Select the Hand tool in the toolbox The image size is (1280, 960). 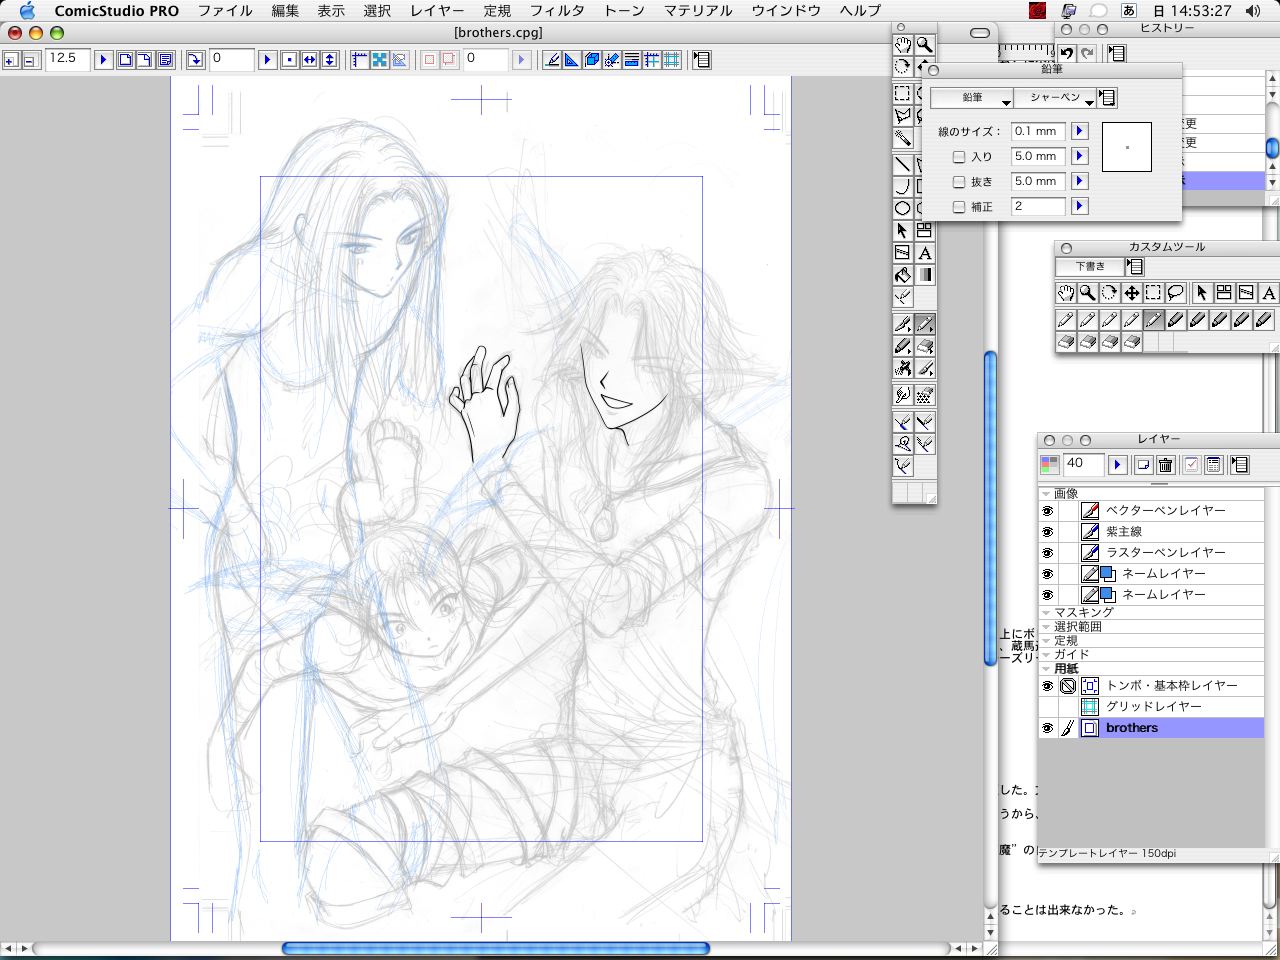coord(902,45)
